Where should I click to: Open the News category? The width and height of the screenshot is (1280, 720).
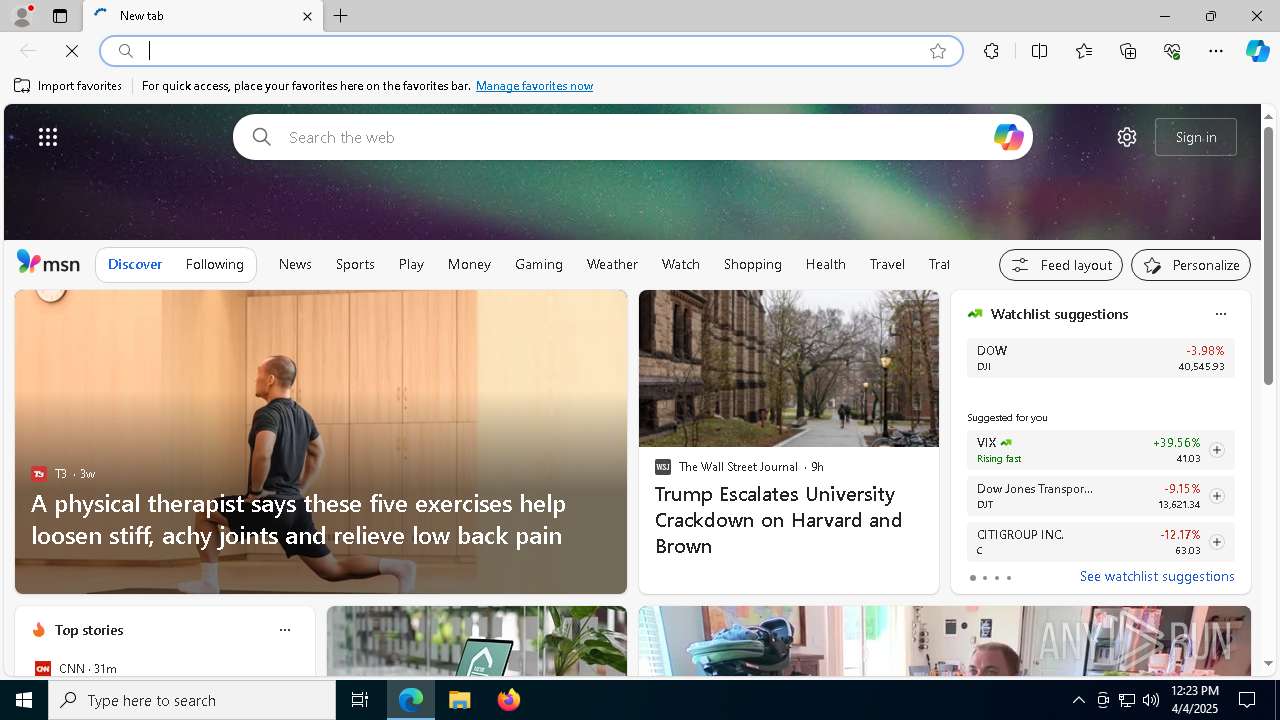[x=295, y=264]
